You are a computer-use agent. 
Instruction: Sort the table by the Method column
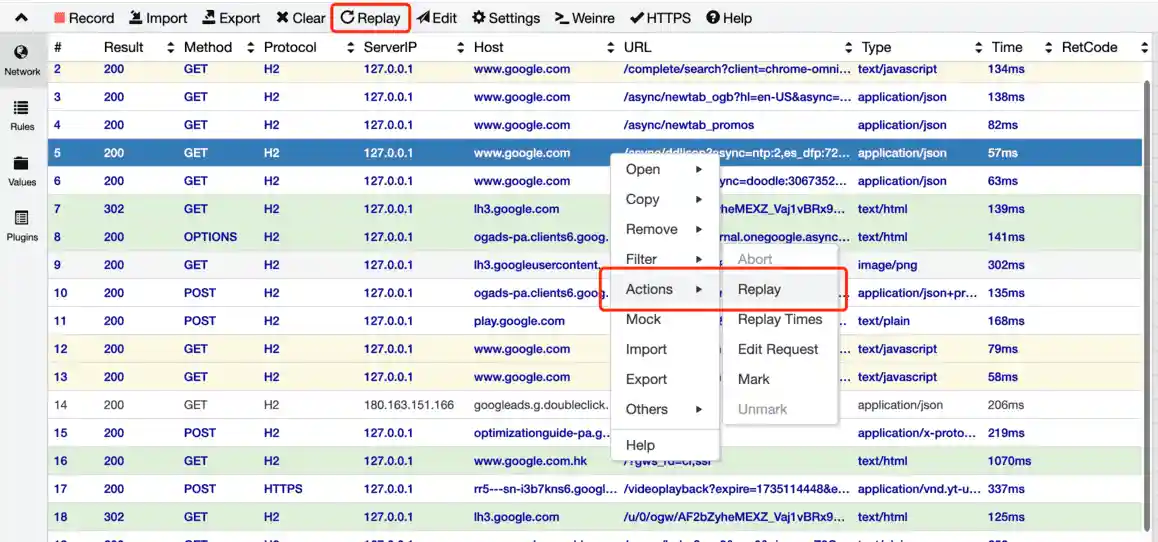(x=207, y=47)
